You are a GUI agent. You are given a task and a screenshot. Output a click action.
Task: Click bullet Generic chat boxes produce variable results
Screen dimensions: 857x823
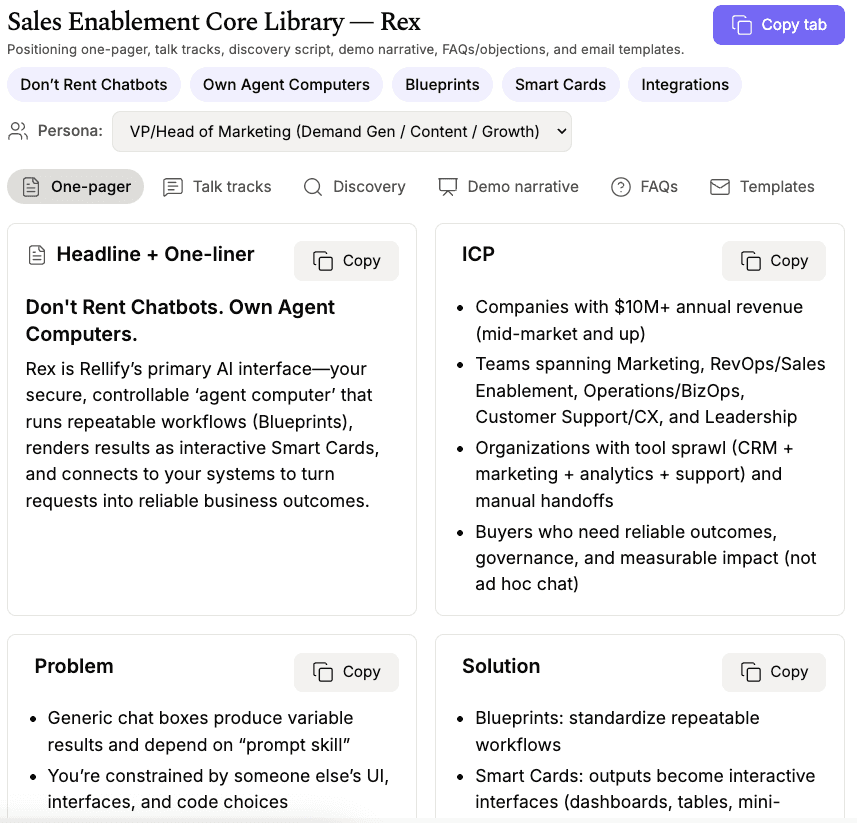pos(200,731)
